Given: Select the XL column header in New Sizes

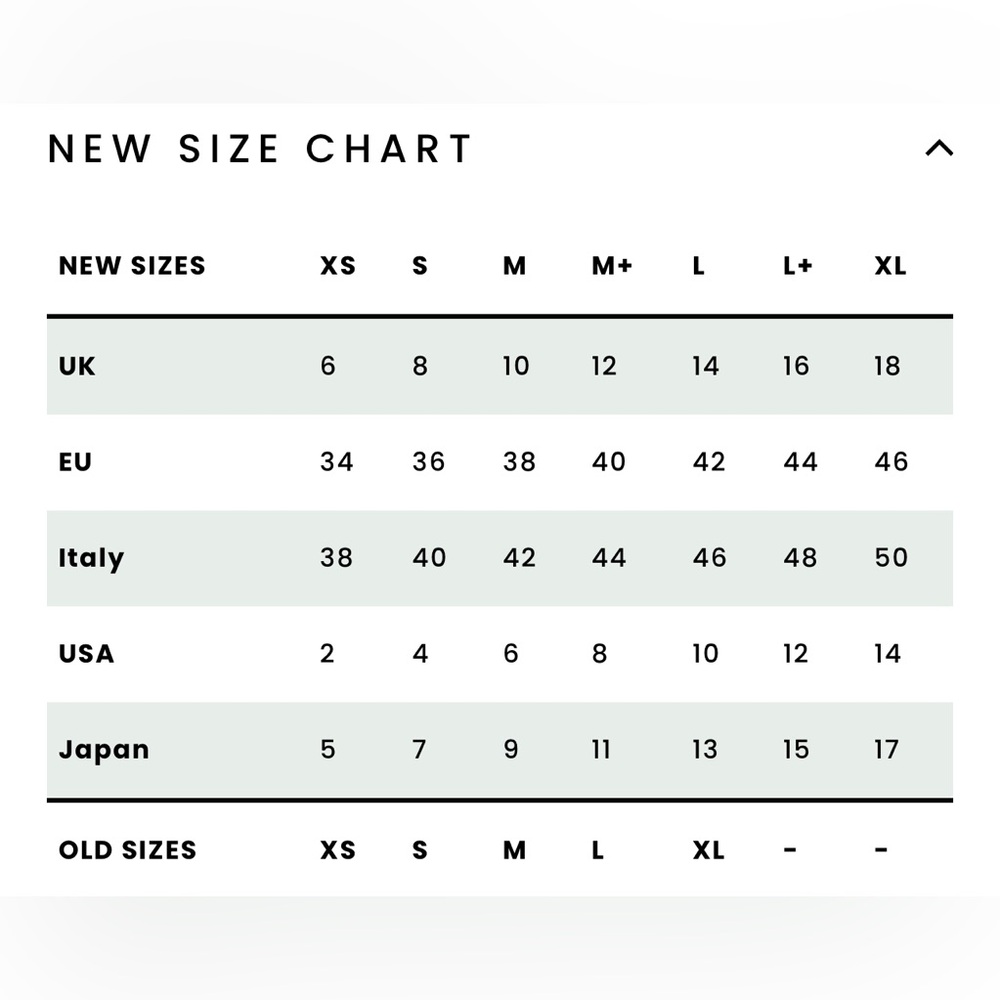Looking at the screenshot, I should coord(890,266).
